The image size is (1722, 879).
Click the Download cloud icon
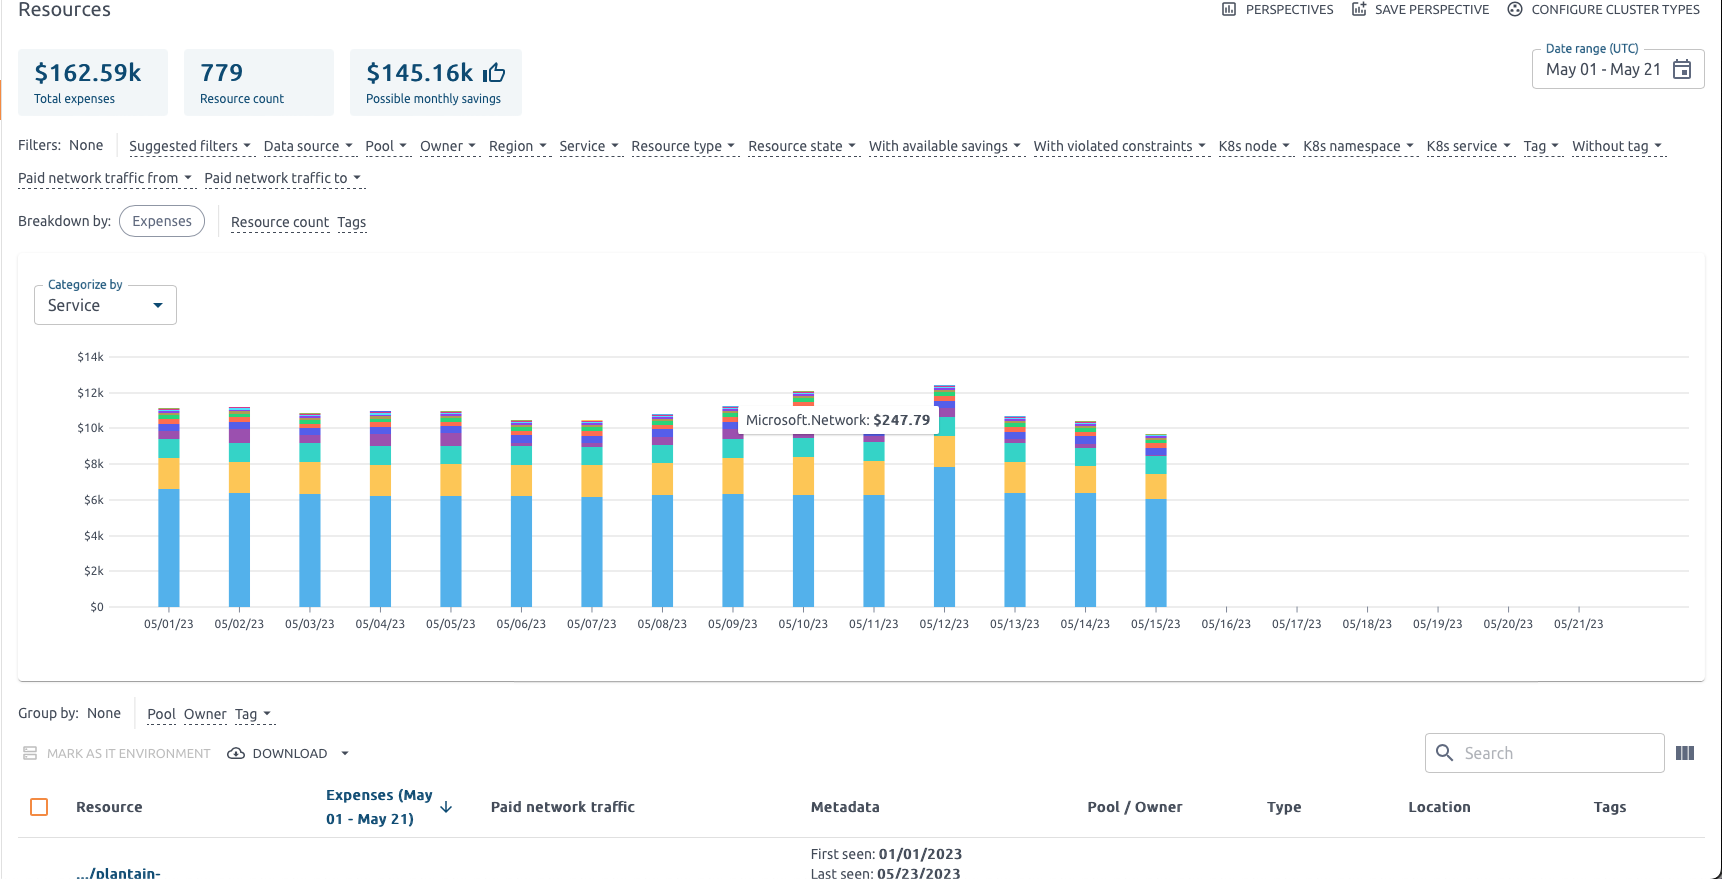236,753
